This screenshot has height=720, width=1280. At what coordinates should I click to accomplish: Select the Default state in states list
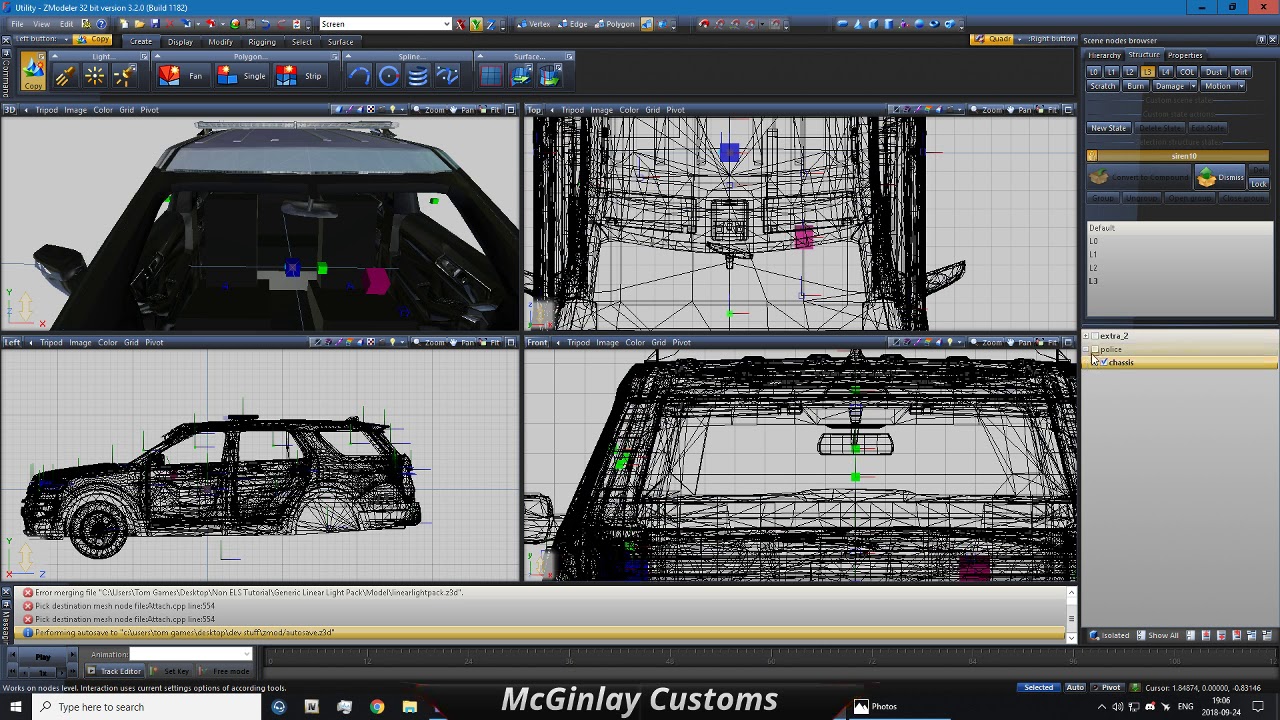[1180, 228]
